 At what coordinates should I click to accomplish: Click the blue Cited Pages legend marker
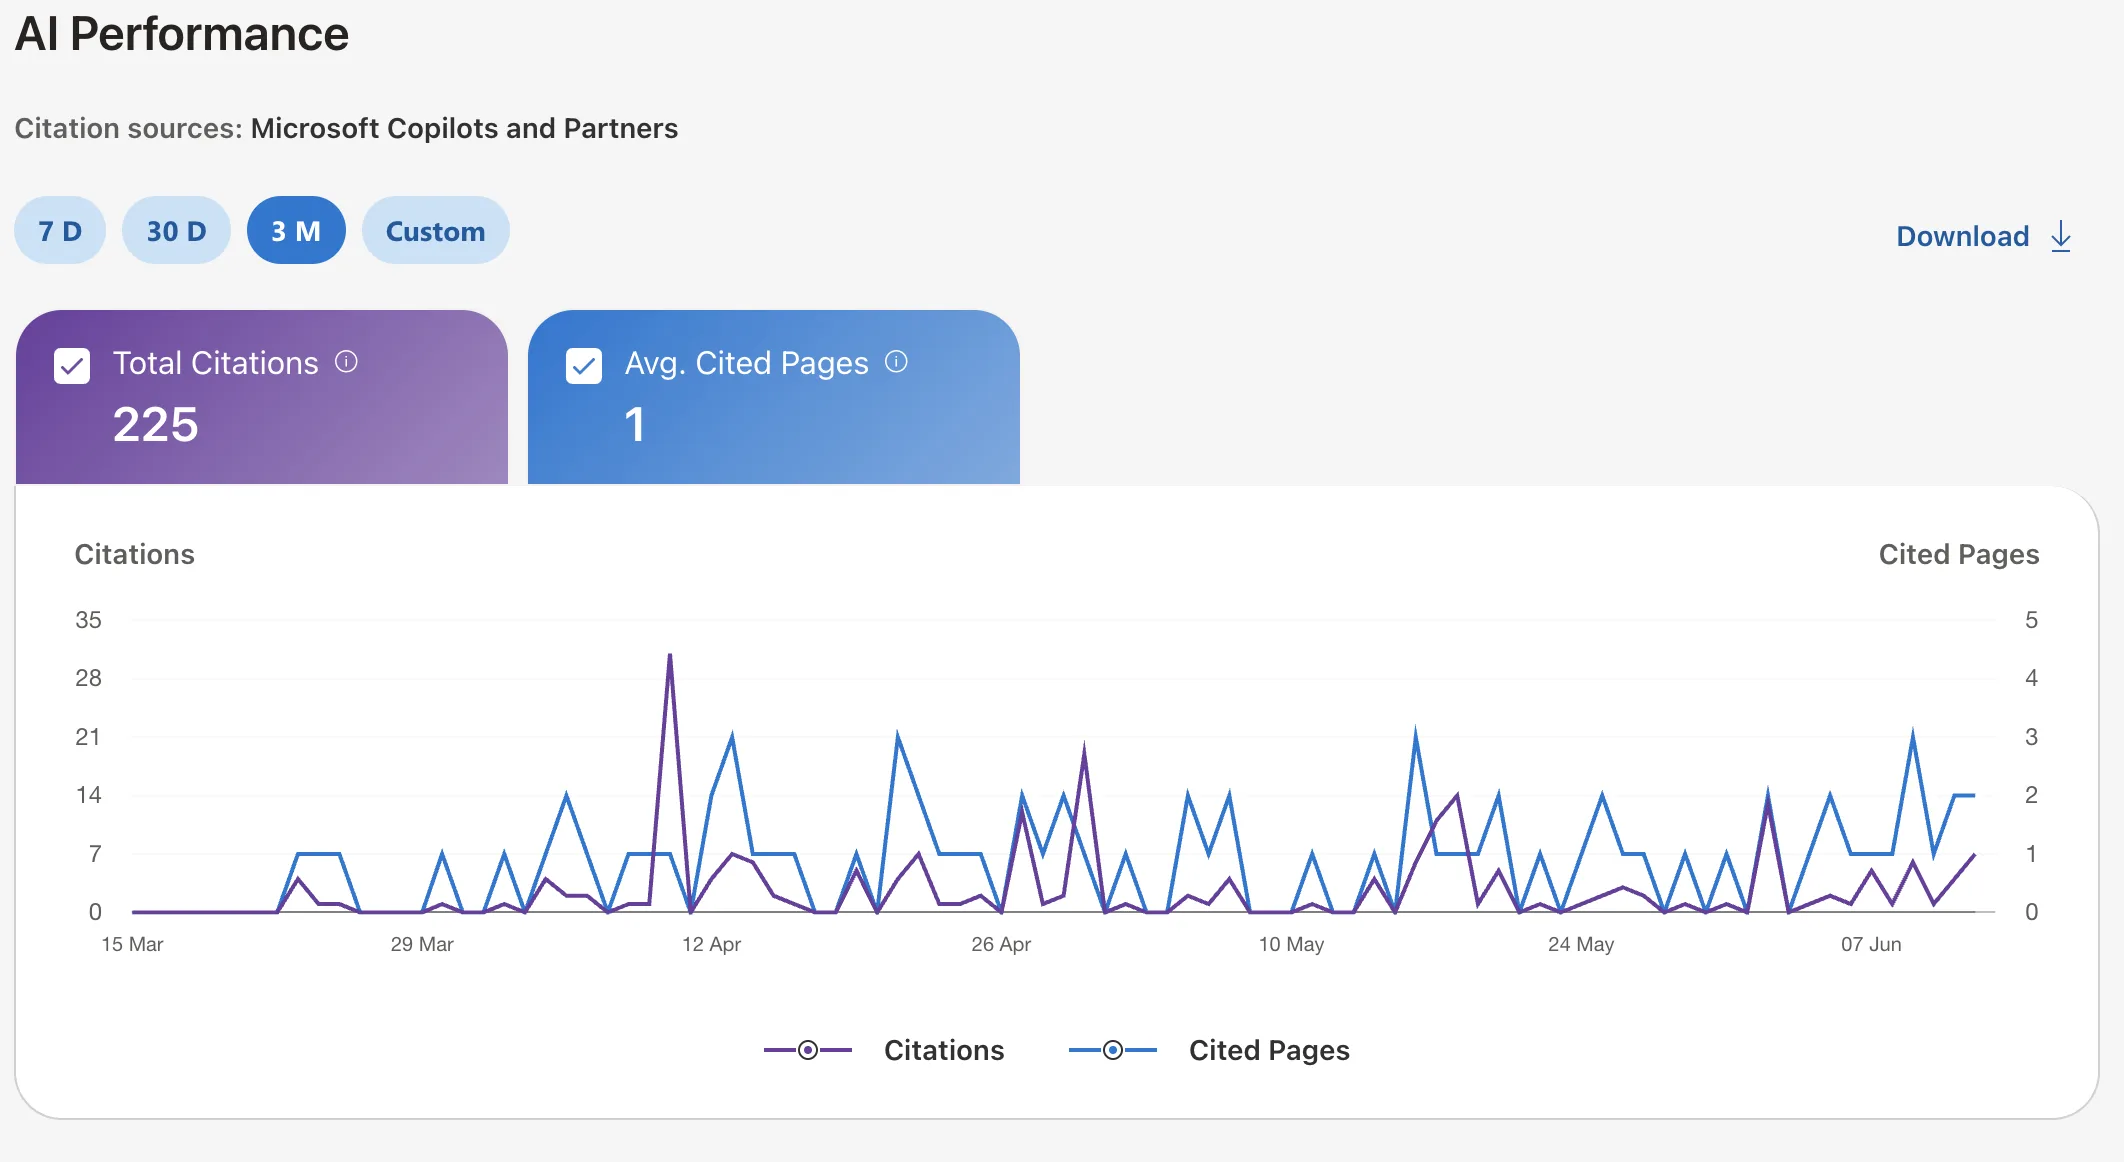[x=1113, y=1050]
